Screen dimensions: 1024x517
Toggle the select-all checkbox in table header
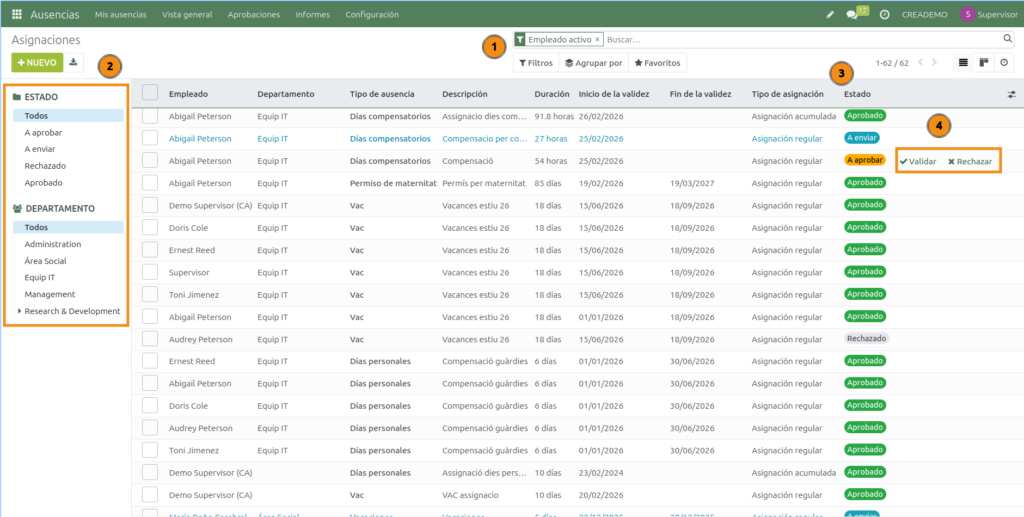(x=150, y=93)
